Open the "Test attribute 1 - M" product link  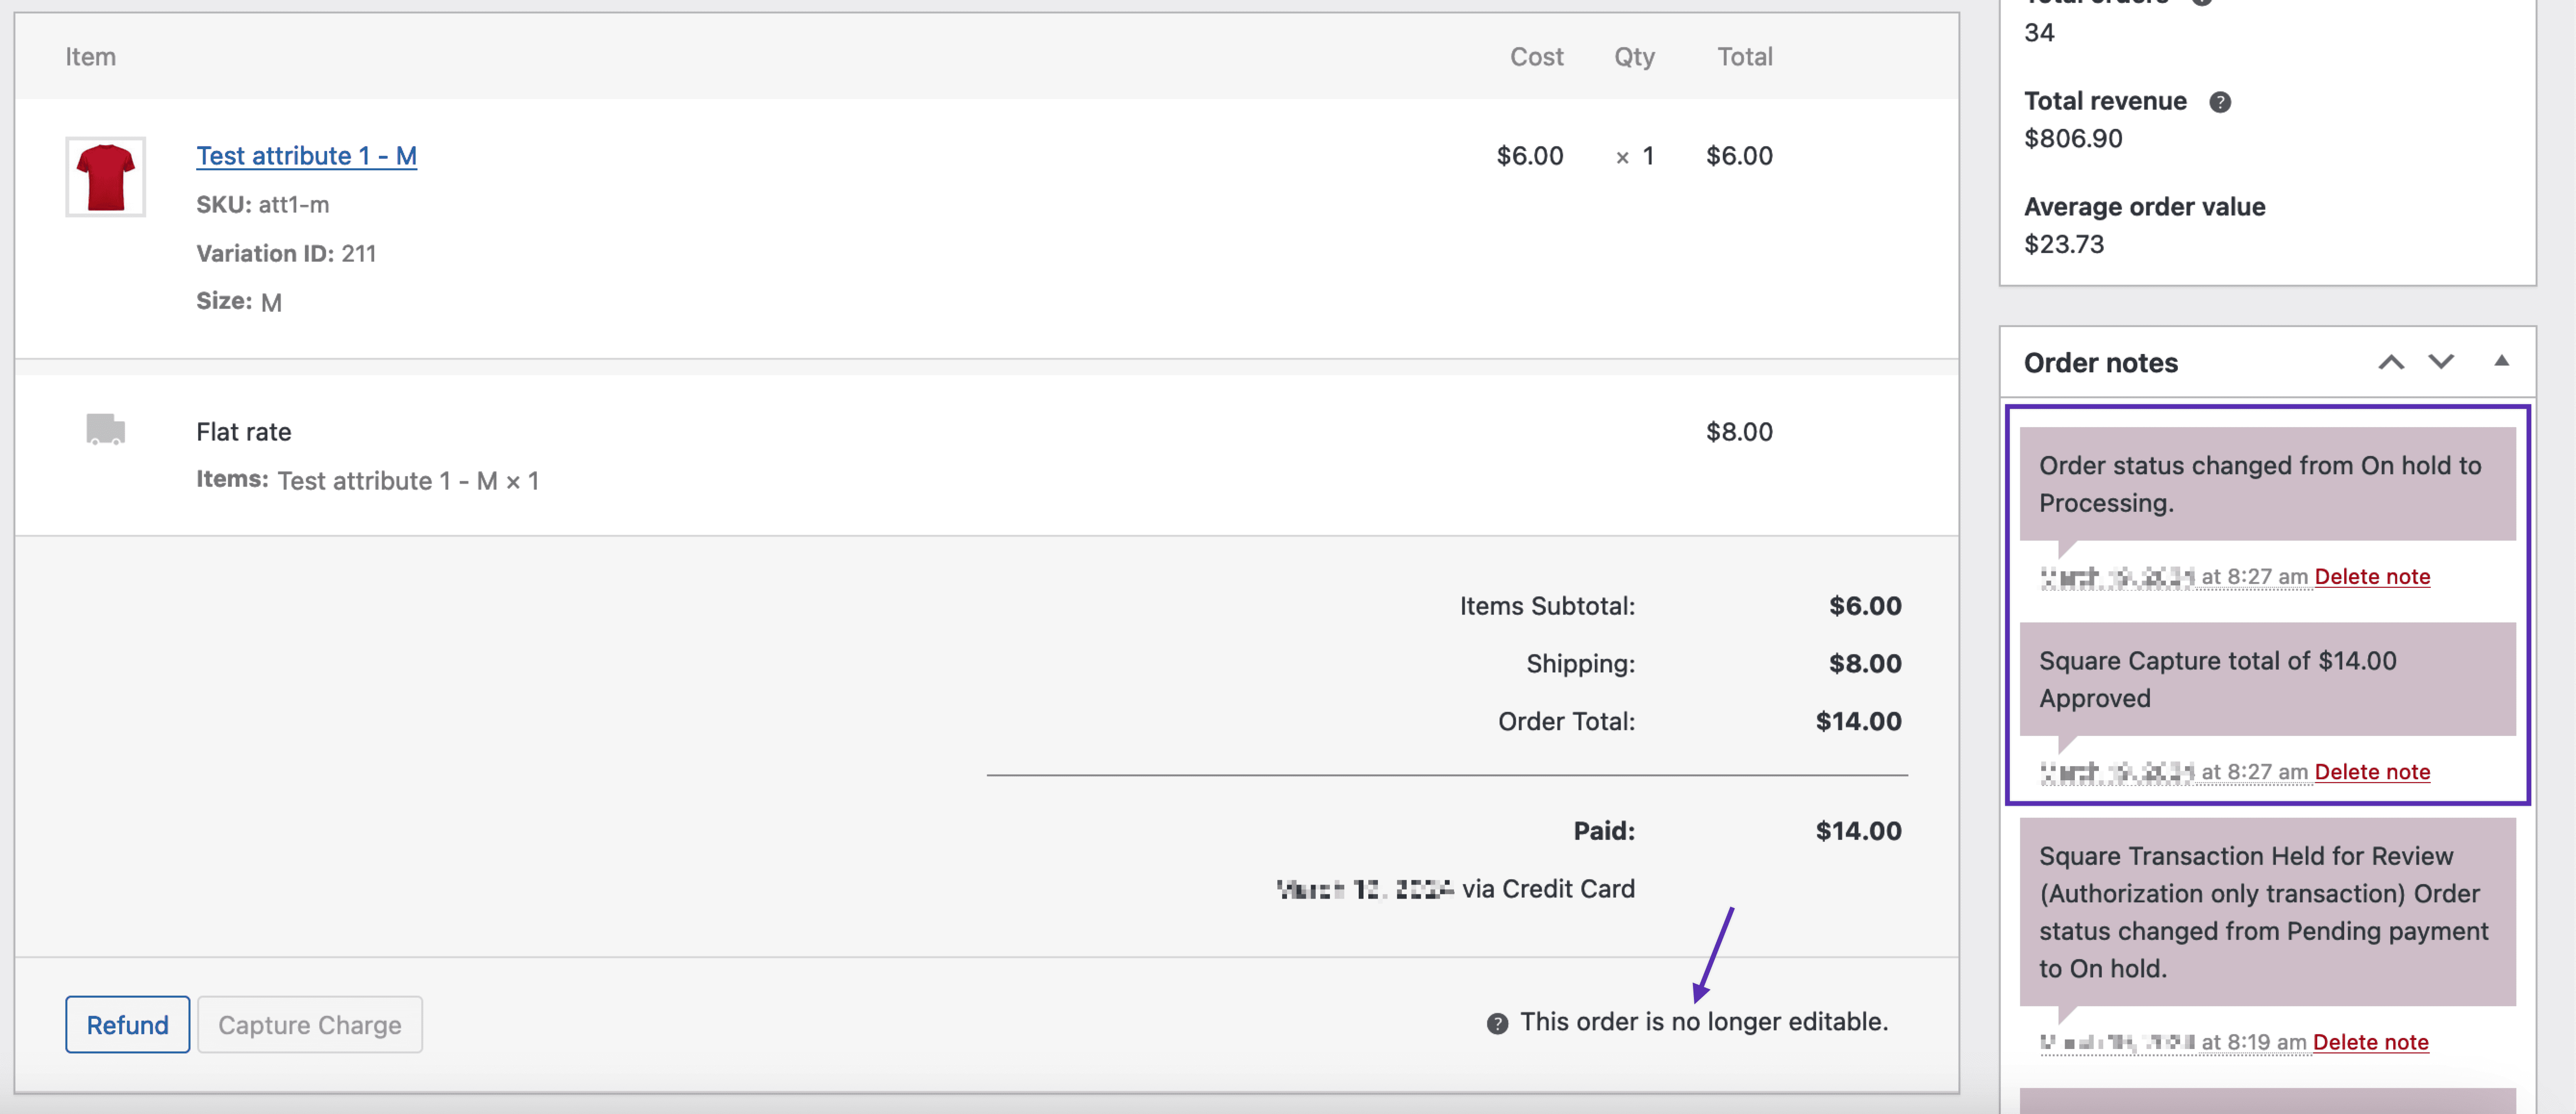(x=306, y=155)
